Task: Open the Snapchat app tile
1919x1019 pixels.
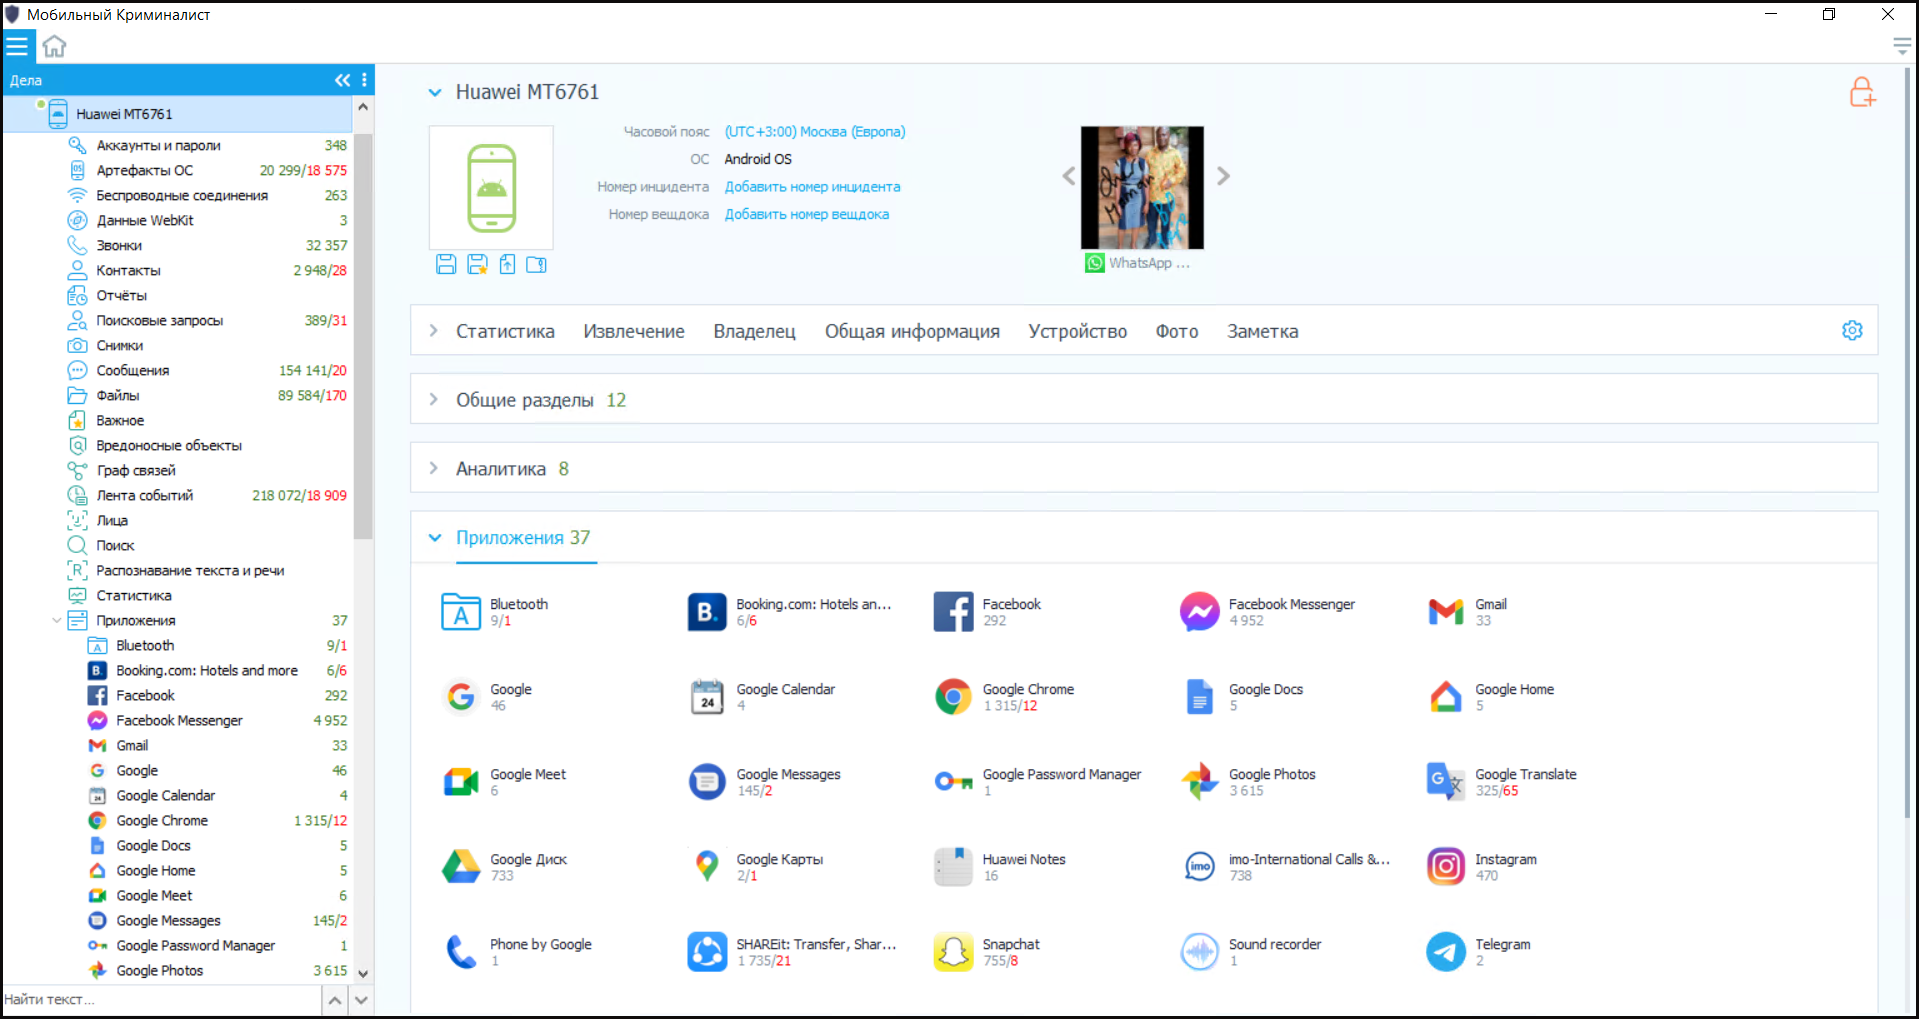Action: [x=987, y=952]
